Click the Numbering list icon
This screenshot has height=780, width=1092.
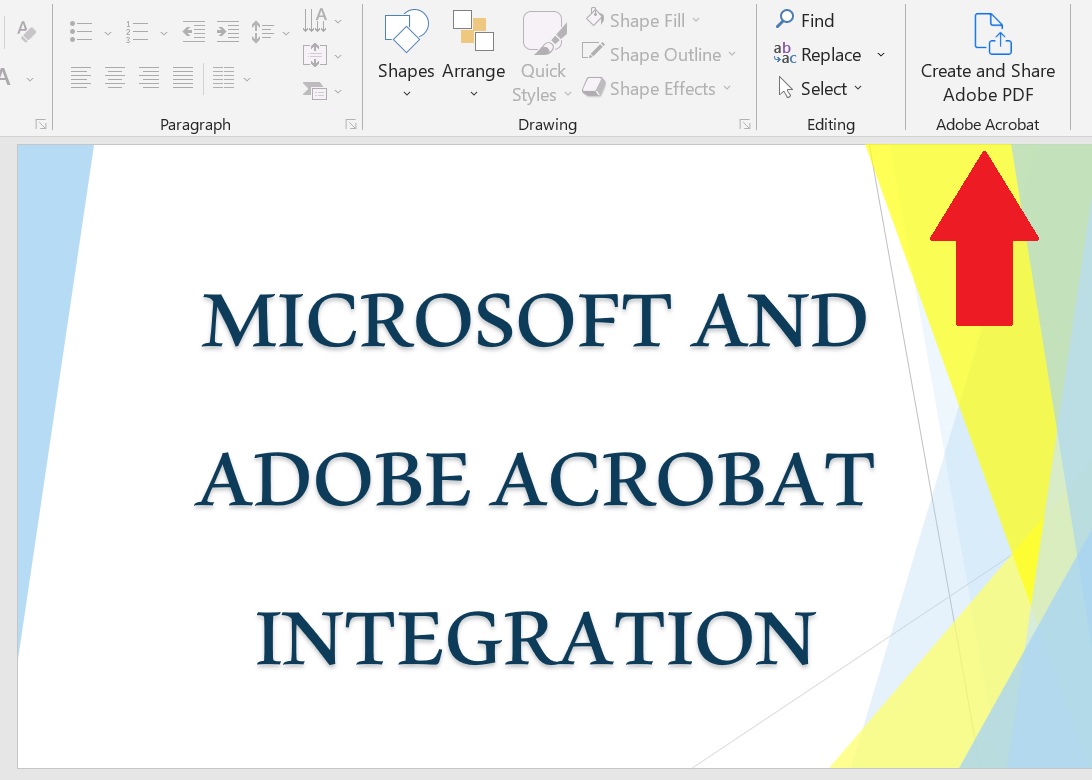click(137, 31)
